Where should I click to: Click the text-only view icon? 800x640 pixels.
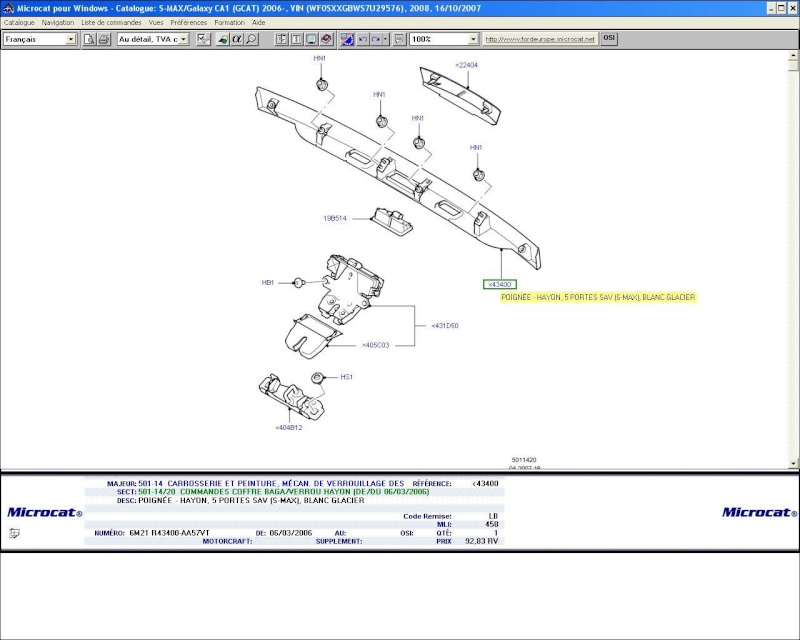(x=296, y=39)
